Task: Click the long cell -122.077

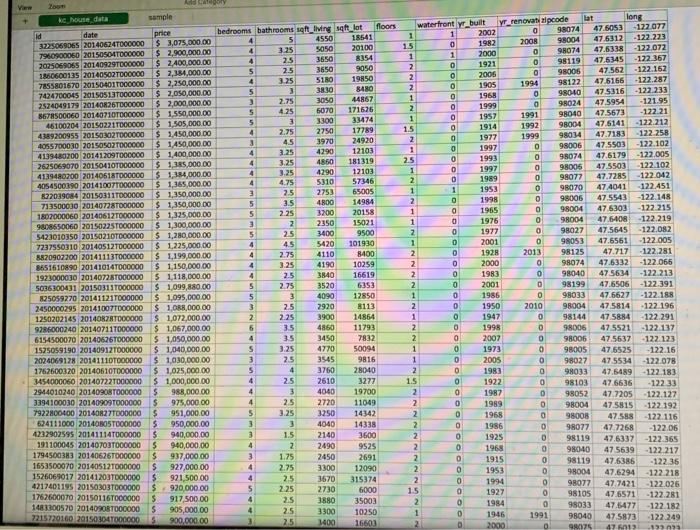Action: 646,26
